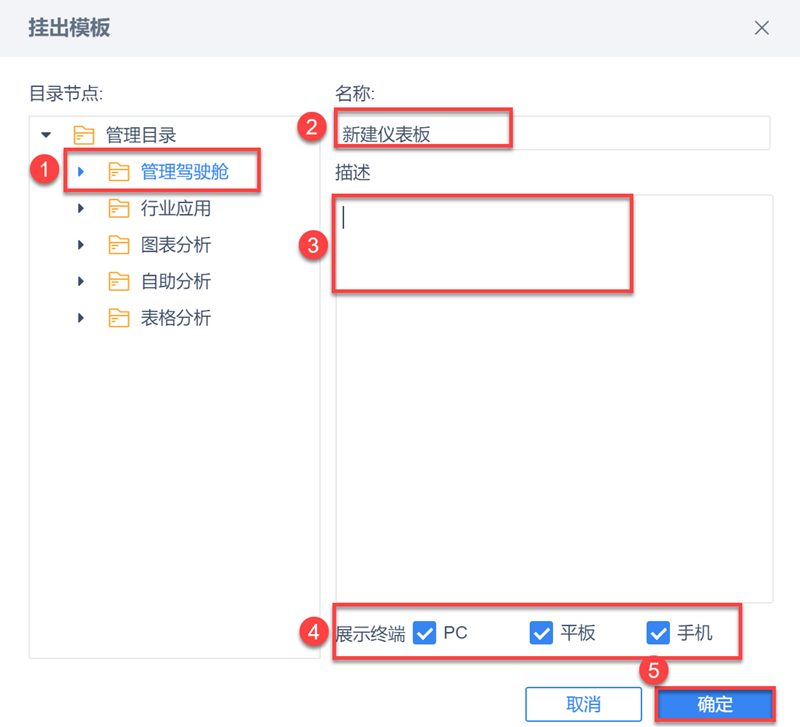Expand the 管理驾驶舱 tree node

coord(81,172)
